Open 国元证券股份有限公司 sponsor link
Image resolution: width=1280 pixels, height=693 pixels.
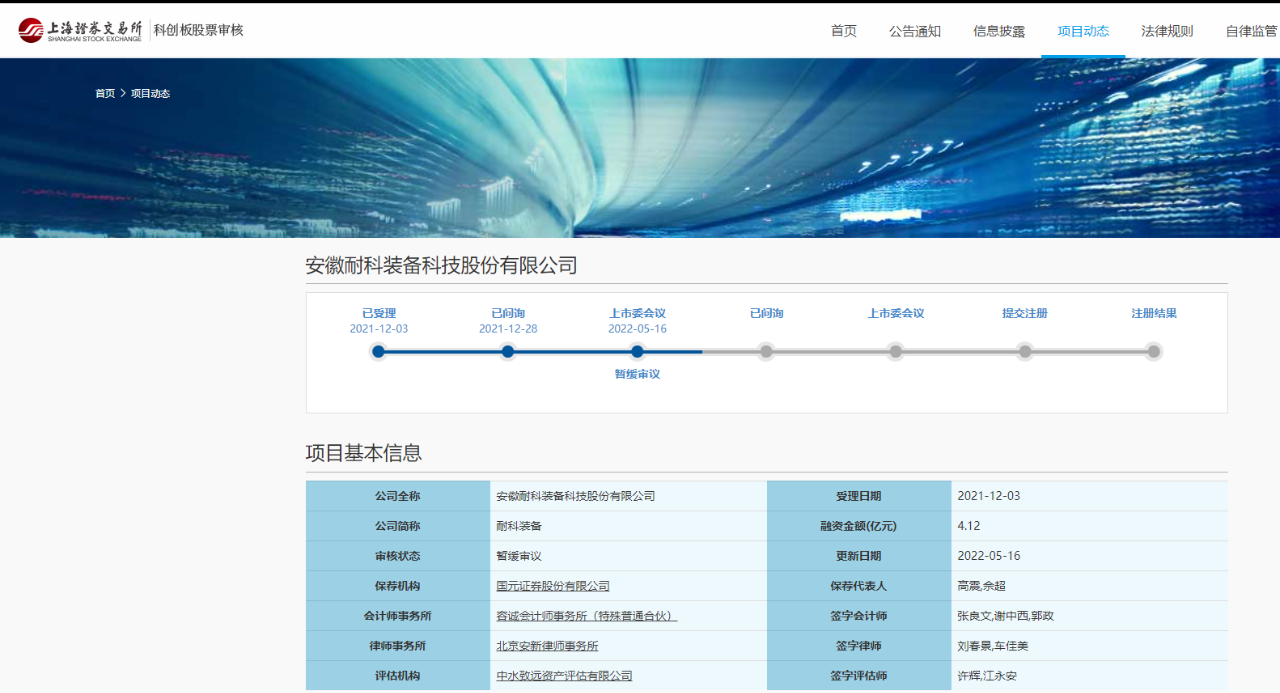[553, 586]
